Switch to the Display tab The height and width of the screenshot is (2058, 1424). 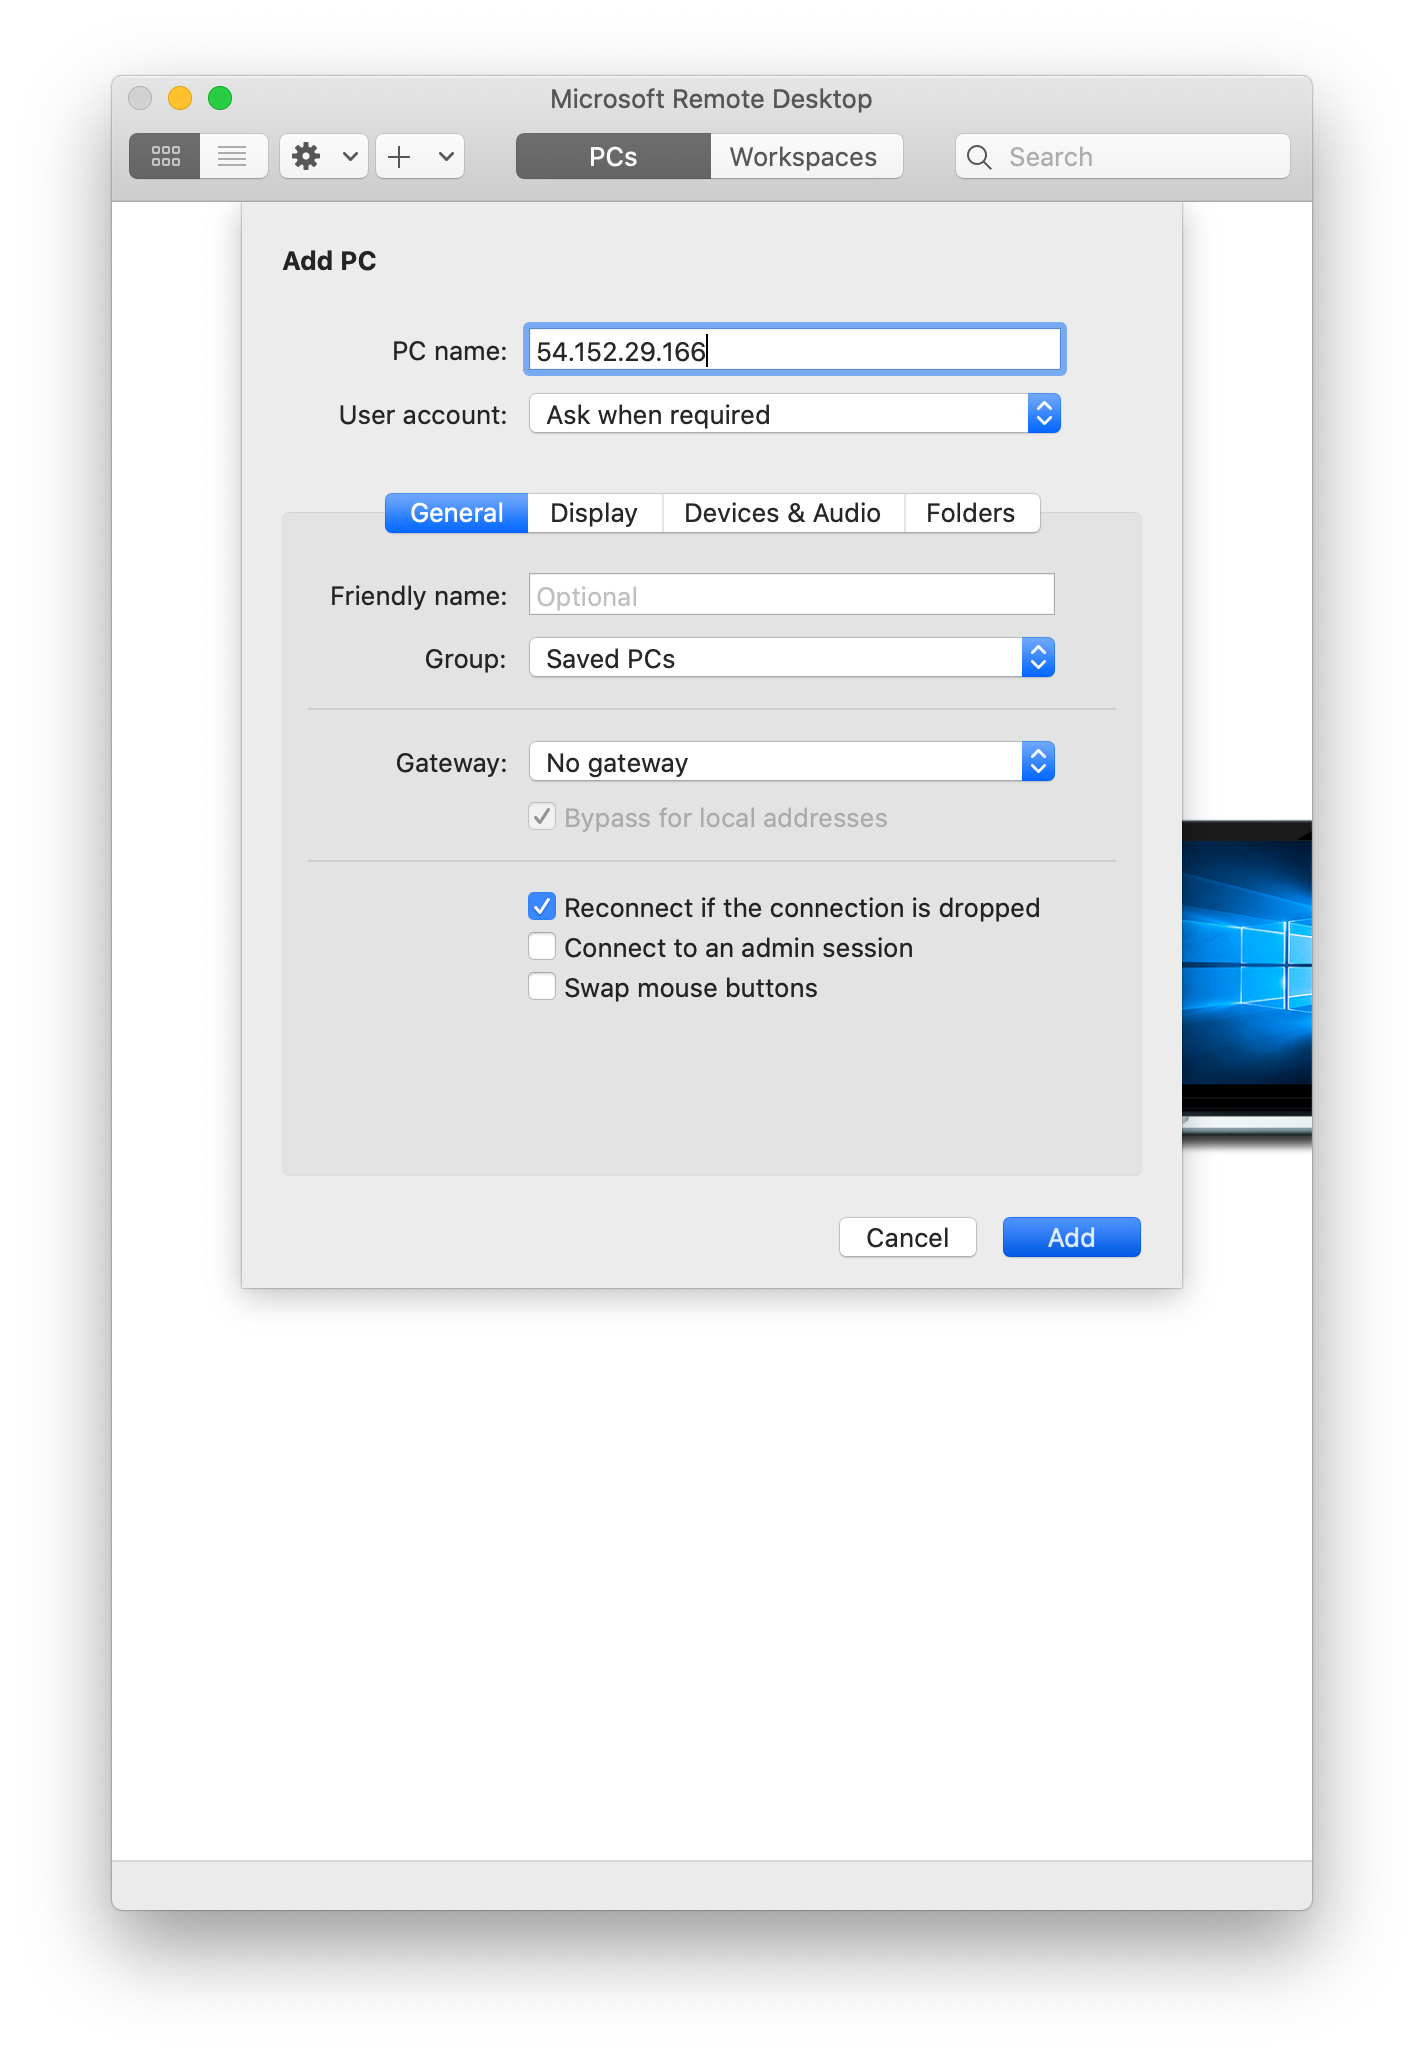tap(594, 513)
